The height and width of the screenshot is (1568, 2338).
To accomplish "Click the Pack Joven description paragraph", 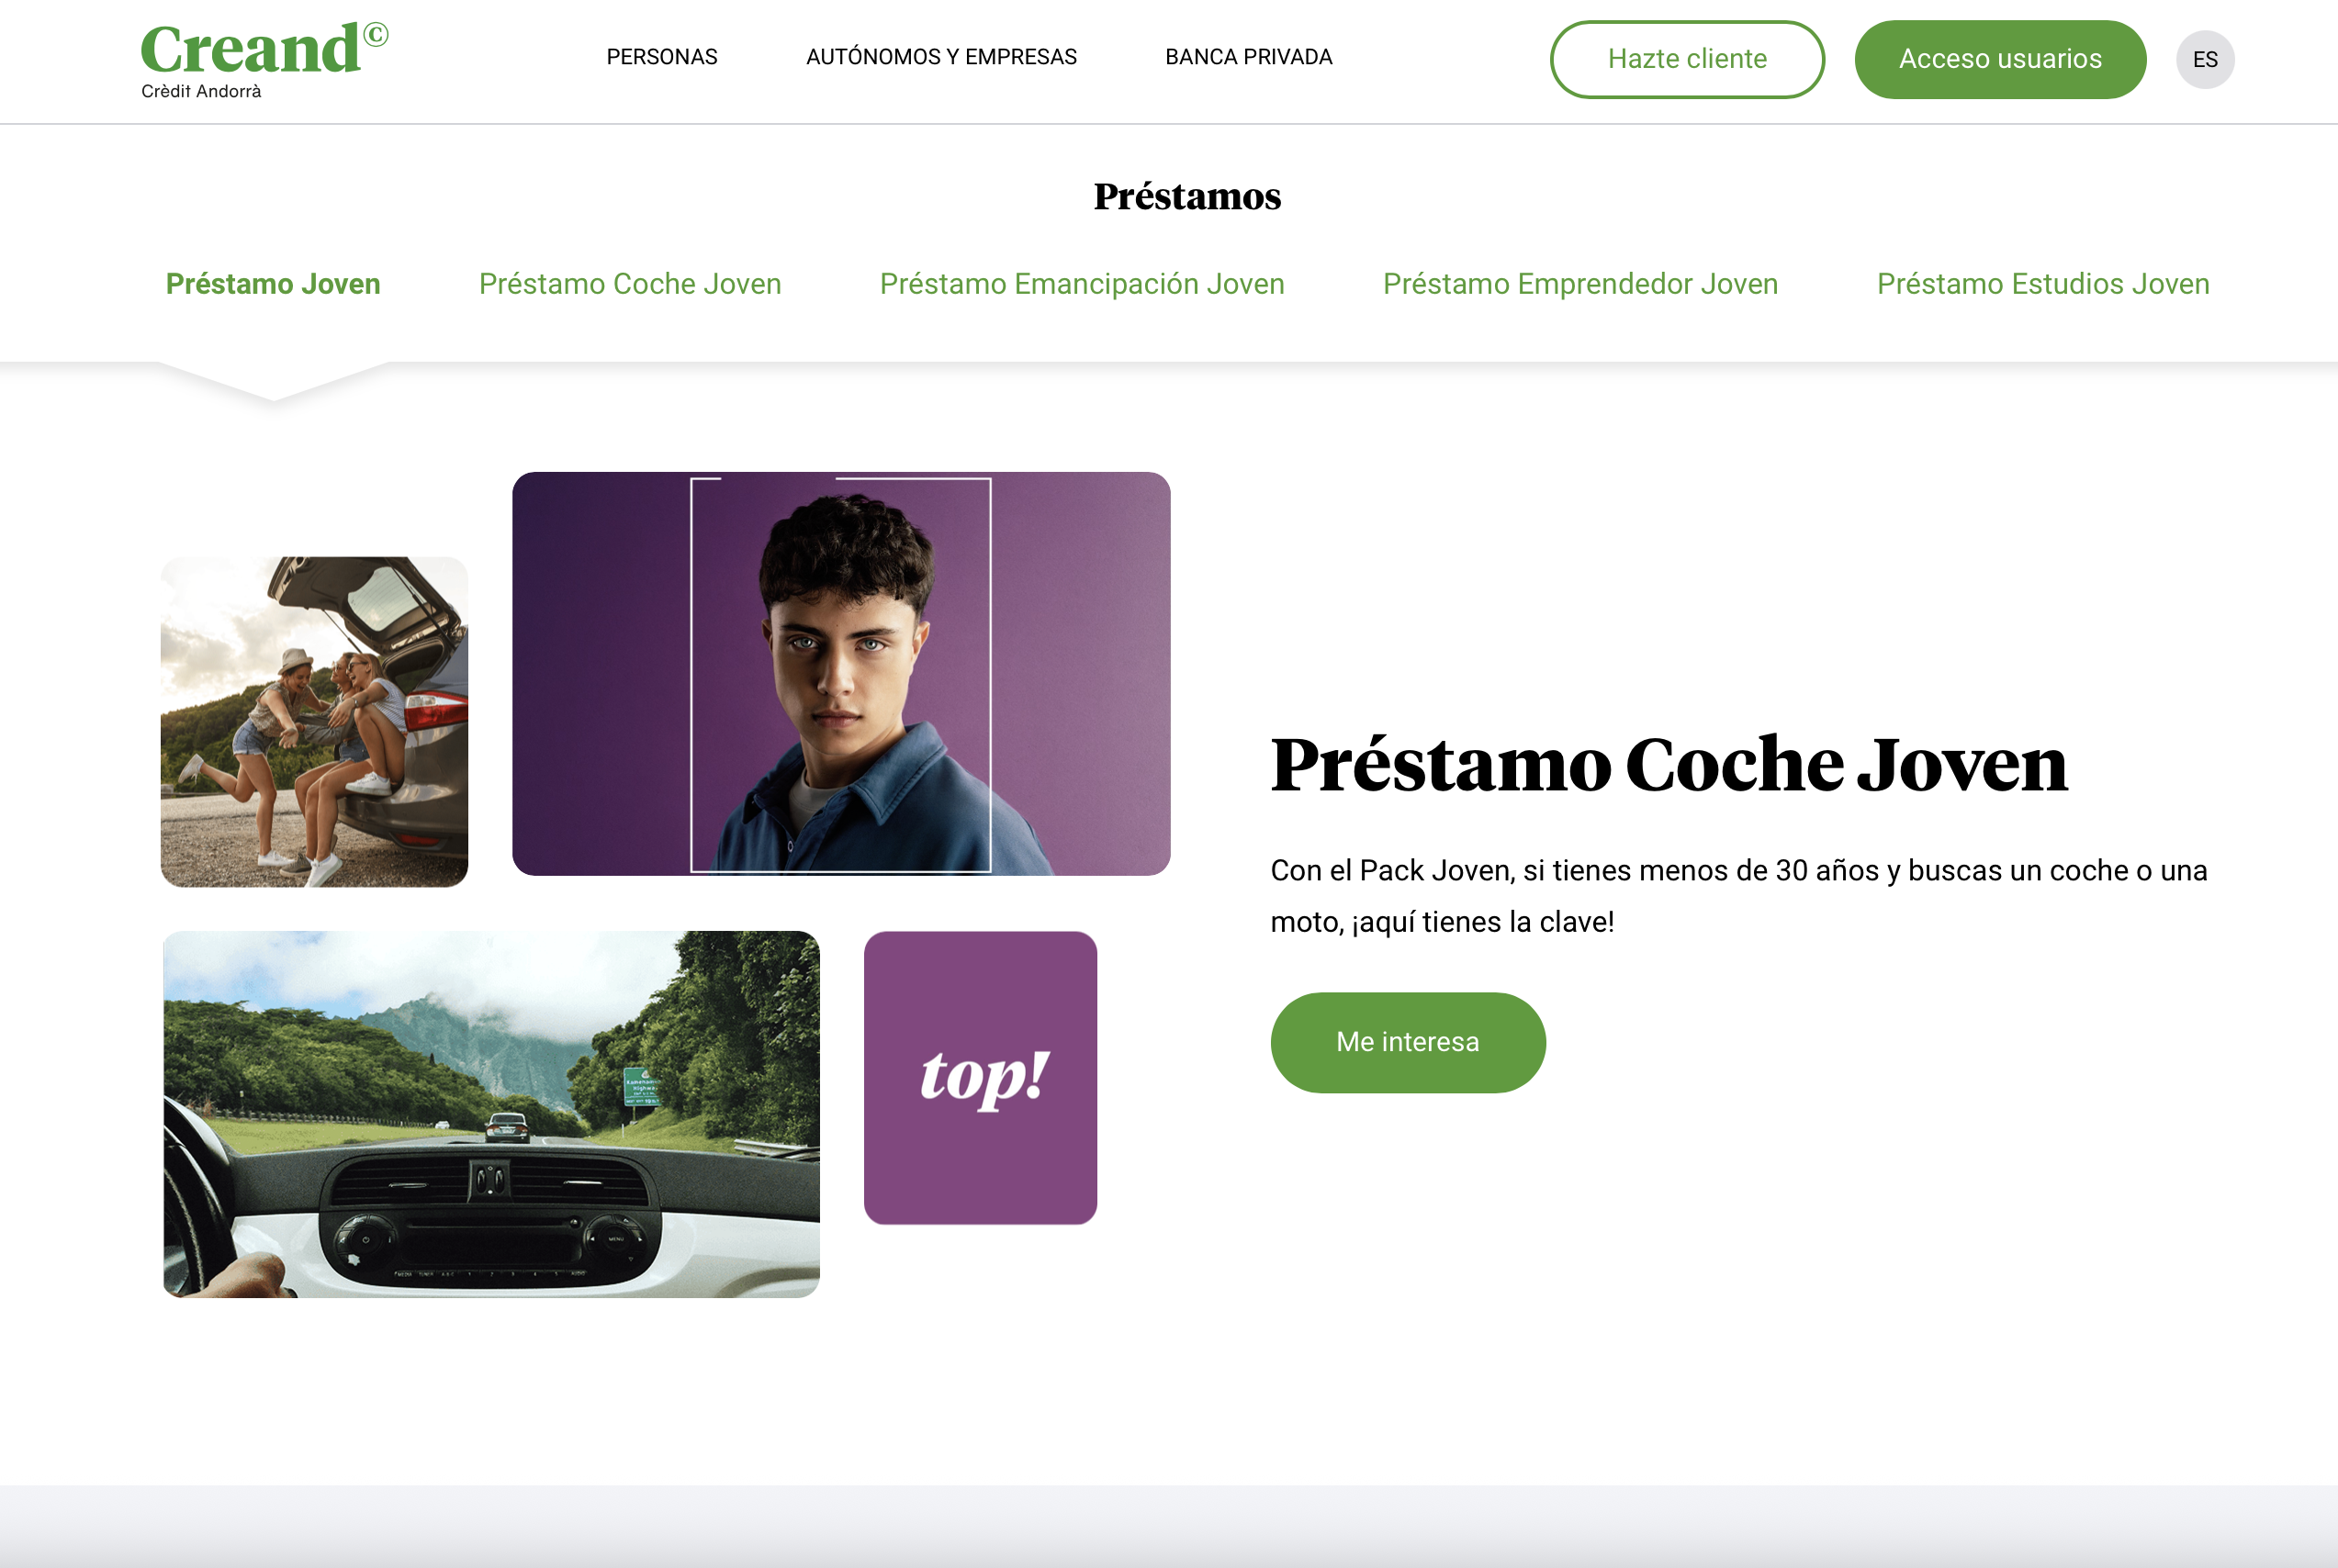I will [1737, 895].
